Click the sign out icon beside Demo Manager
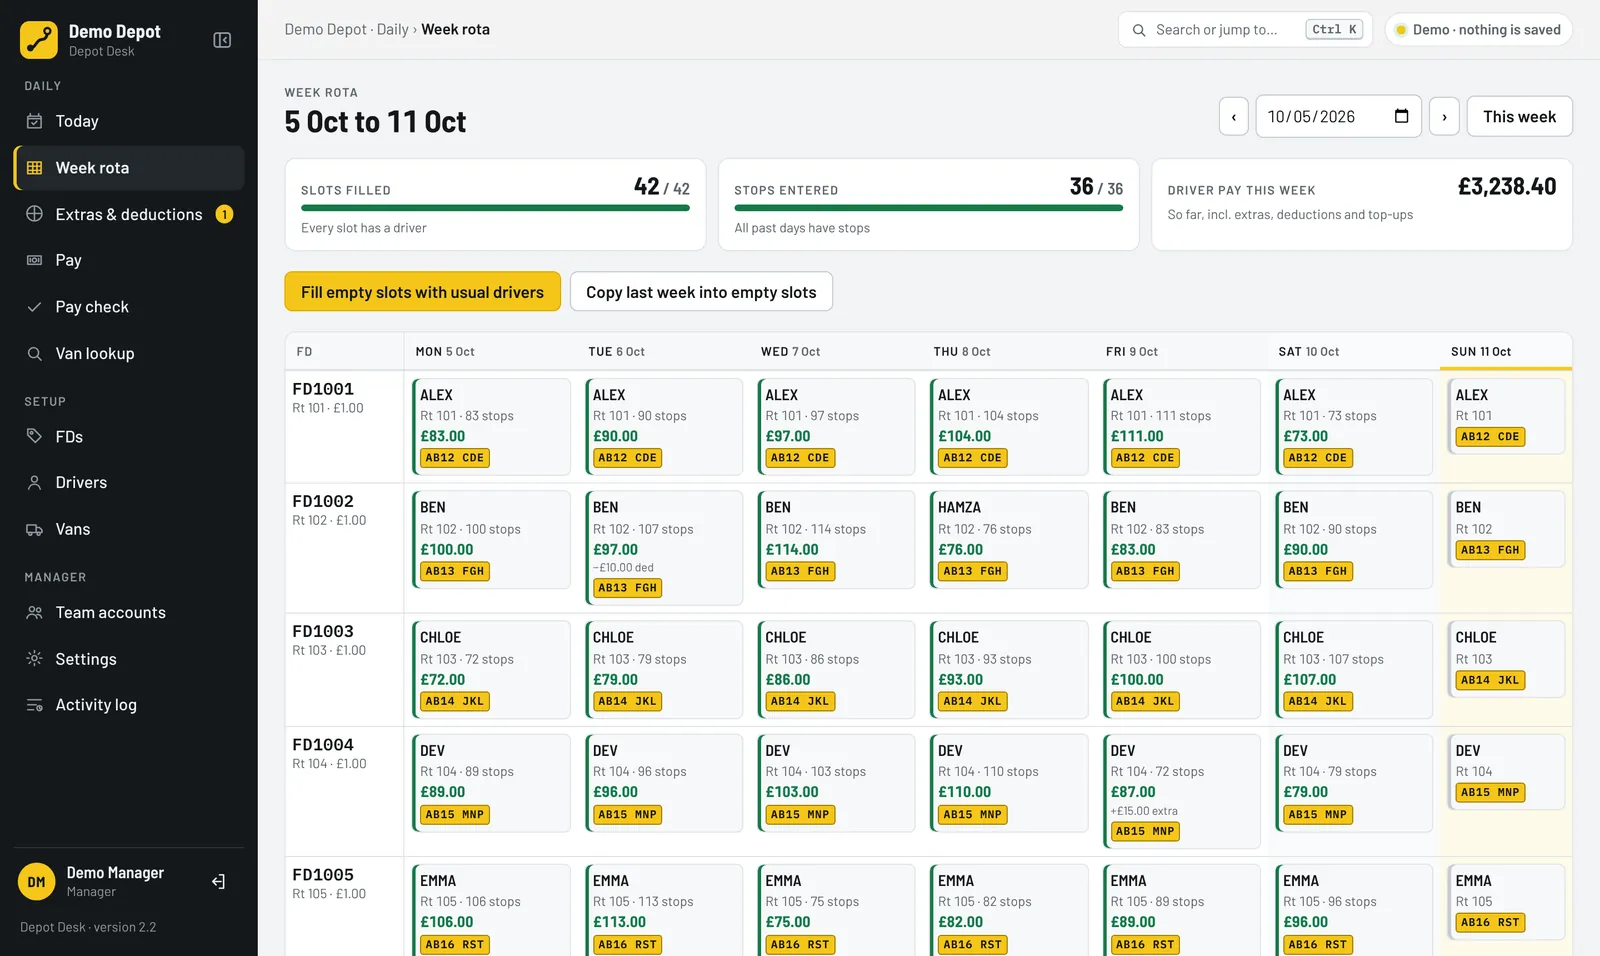 tap(219, 882)
